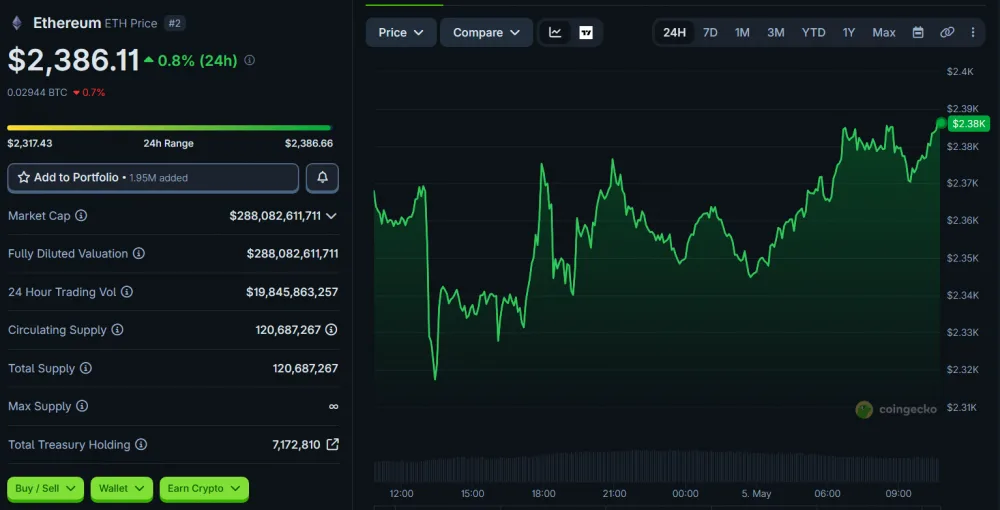The height and width of the screenshot is (510, 1000).
Task: Open the 24h price change info icon
Action: (x=250, y=60)
